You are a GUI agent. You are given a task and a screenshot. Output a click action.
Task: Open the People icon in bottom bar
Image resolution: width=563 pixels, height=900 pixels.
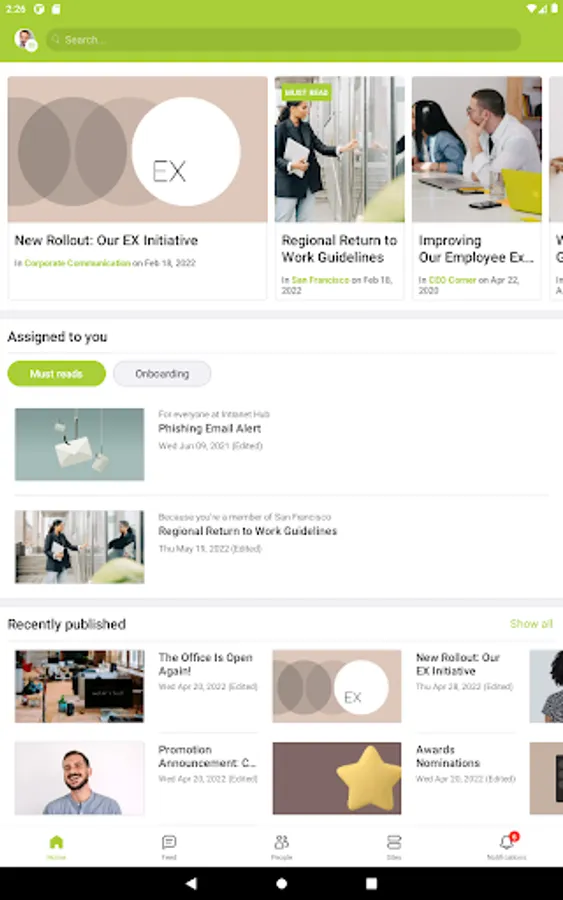click(281, 842)
